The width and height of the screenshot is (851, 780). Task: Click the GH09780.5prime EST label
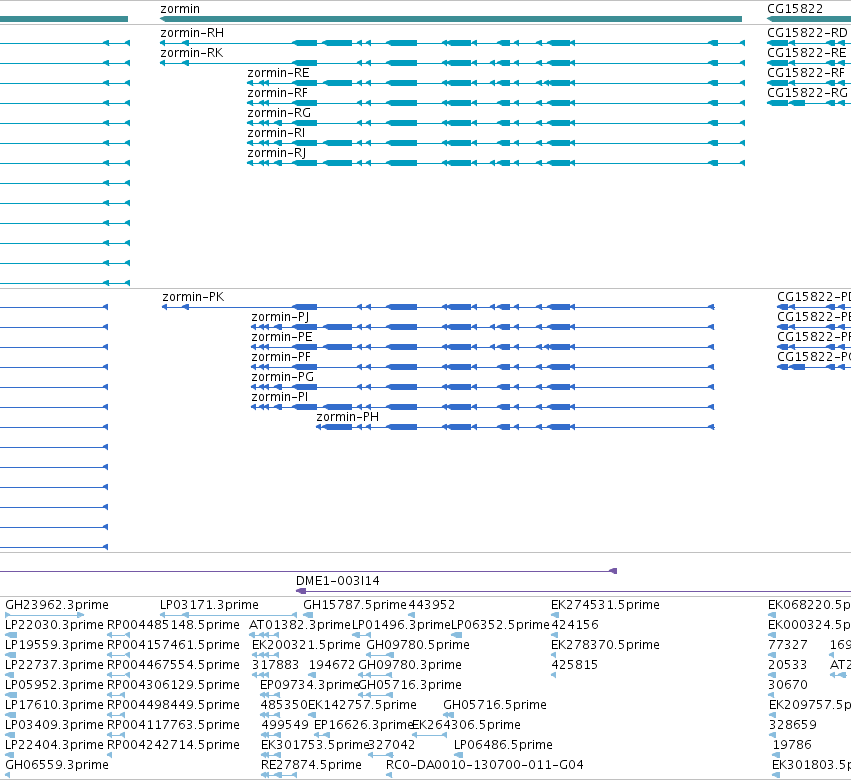pos(418,645)
